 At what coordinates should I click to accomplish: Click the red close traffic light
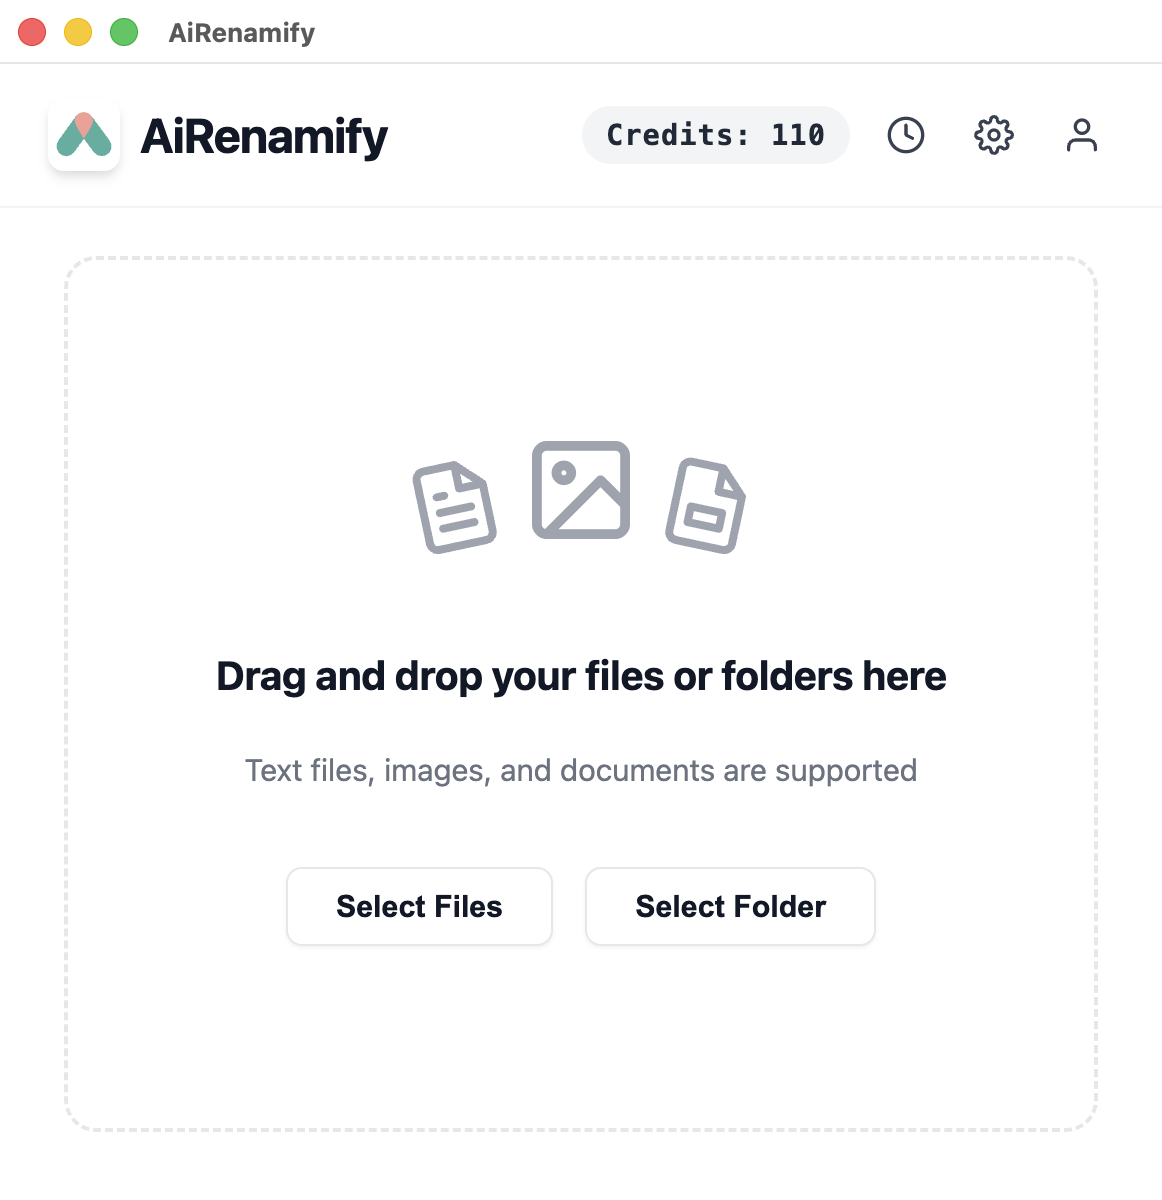click(x=32, y=31)
